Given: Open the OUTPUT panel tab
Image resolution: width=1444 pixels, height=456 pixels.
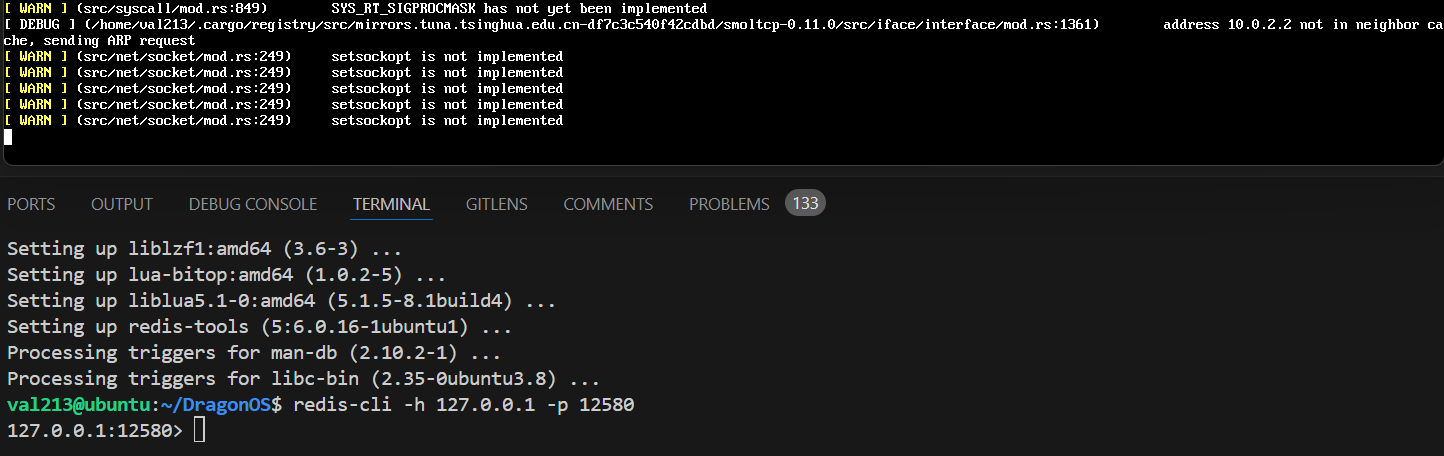Looking at the screenshot, I should 122,204.
